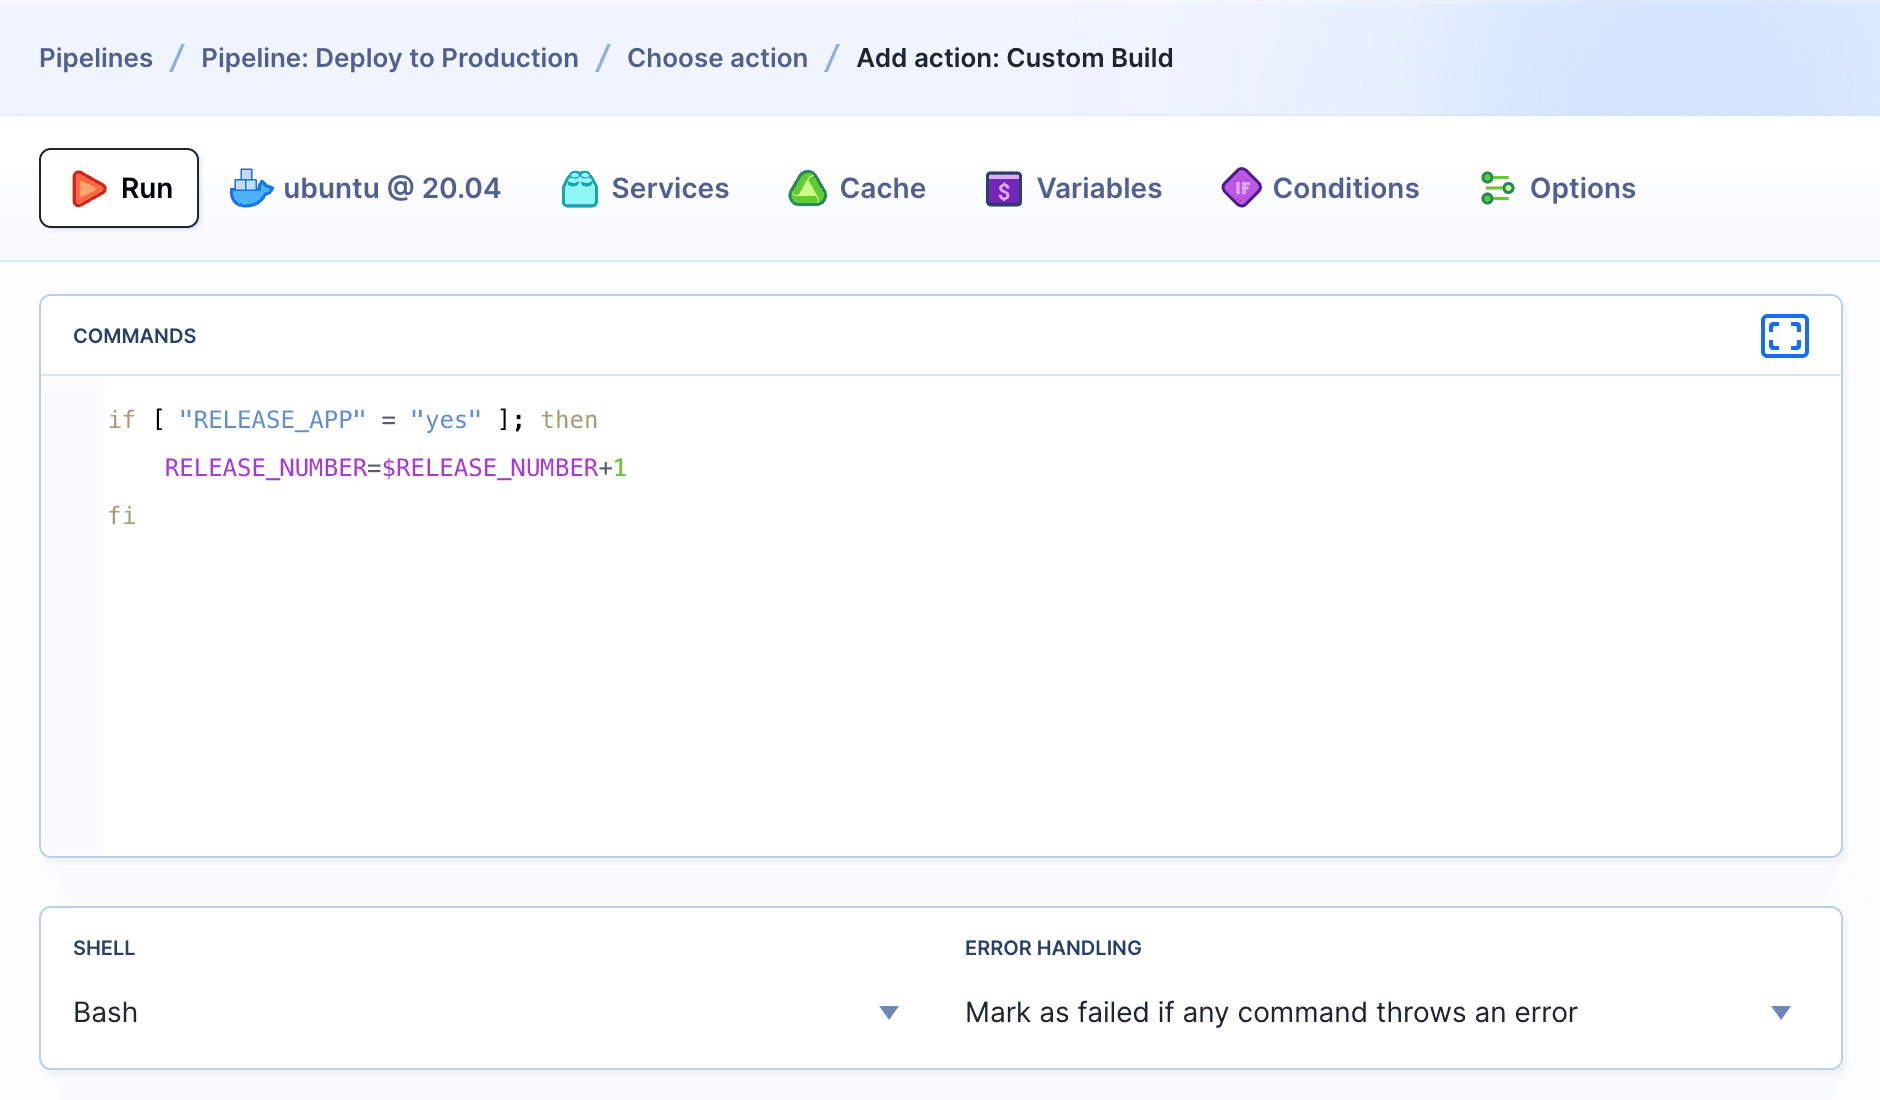Click the green Options sliders icon
The width and height of the screenshot is (1880, 1100).
click(x=1497, y=188)
